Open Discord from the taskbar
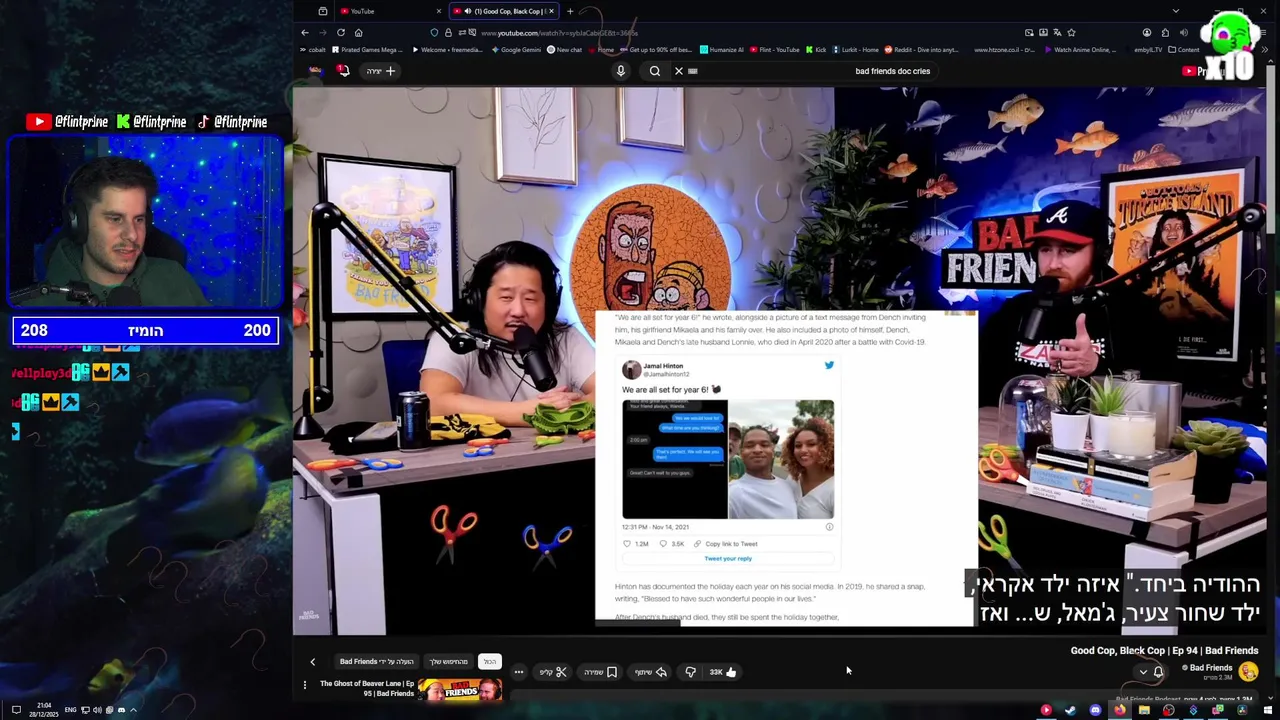The height and width of the screenshot is (720, 1280). [x=1095, y=710]
